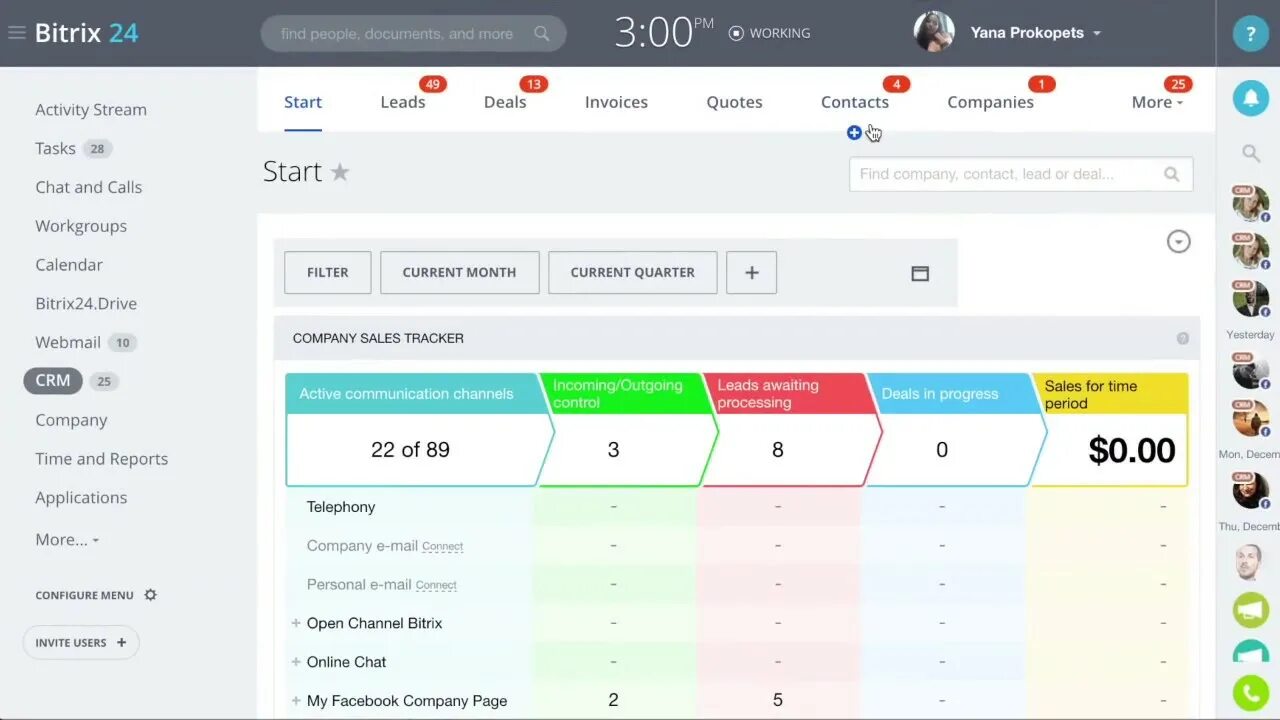Viewport: 1280px width, 720px height.
Task: Select the Current Quarter filter
Action: (632, 272)
